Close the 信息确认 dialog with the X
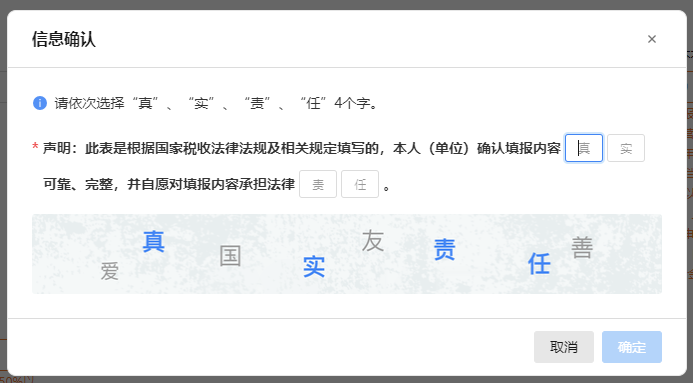693x383 pixels. [651, 39]
